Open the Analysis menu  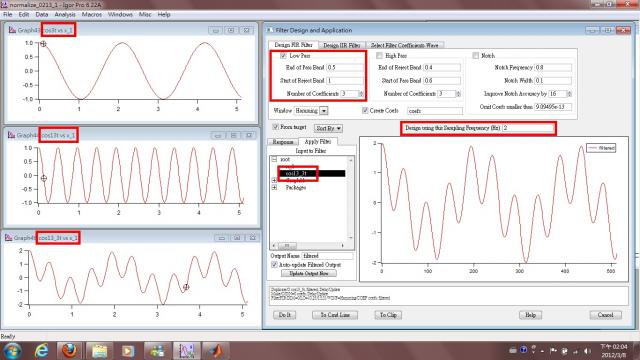point(65,14)
